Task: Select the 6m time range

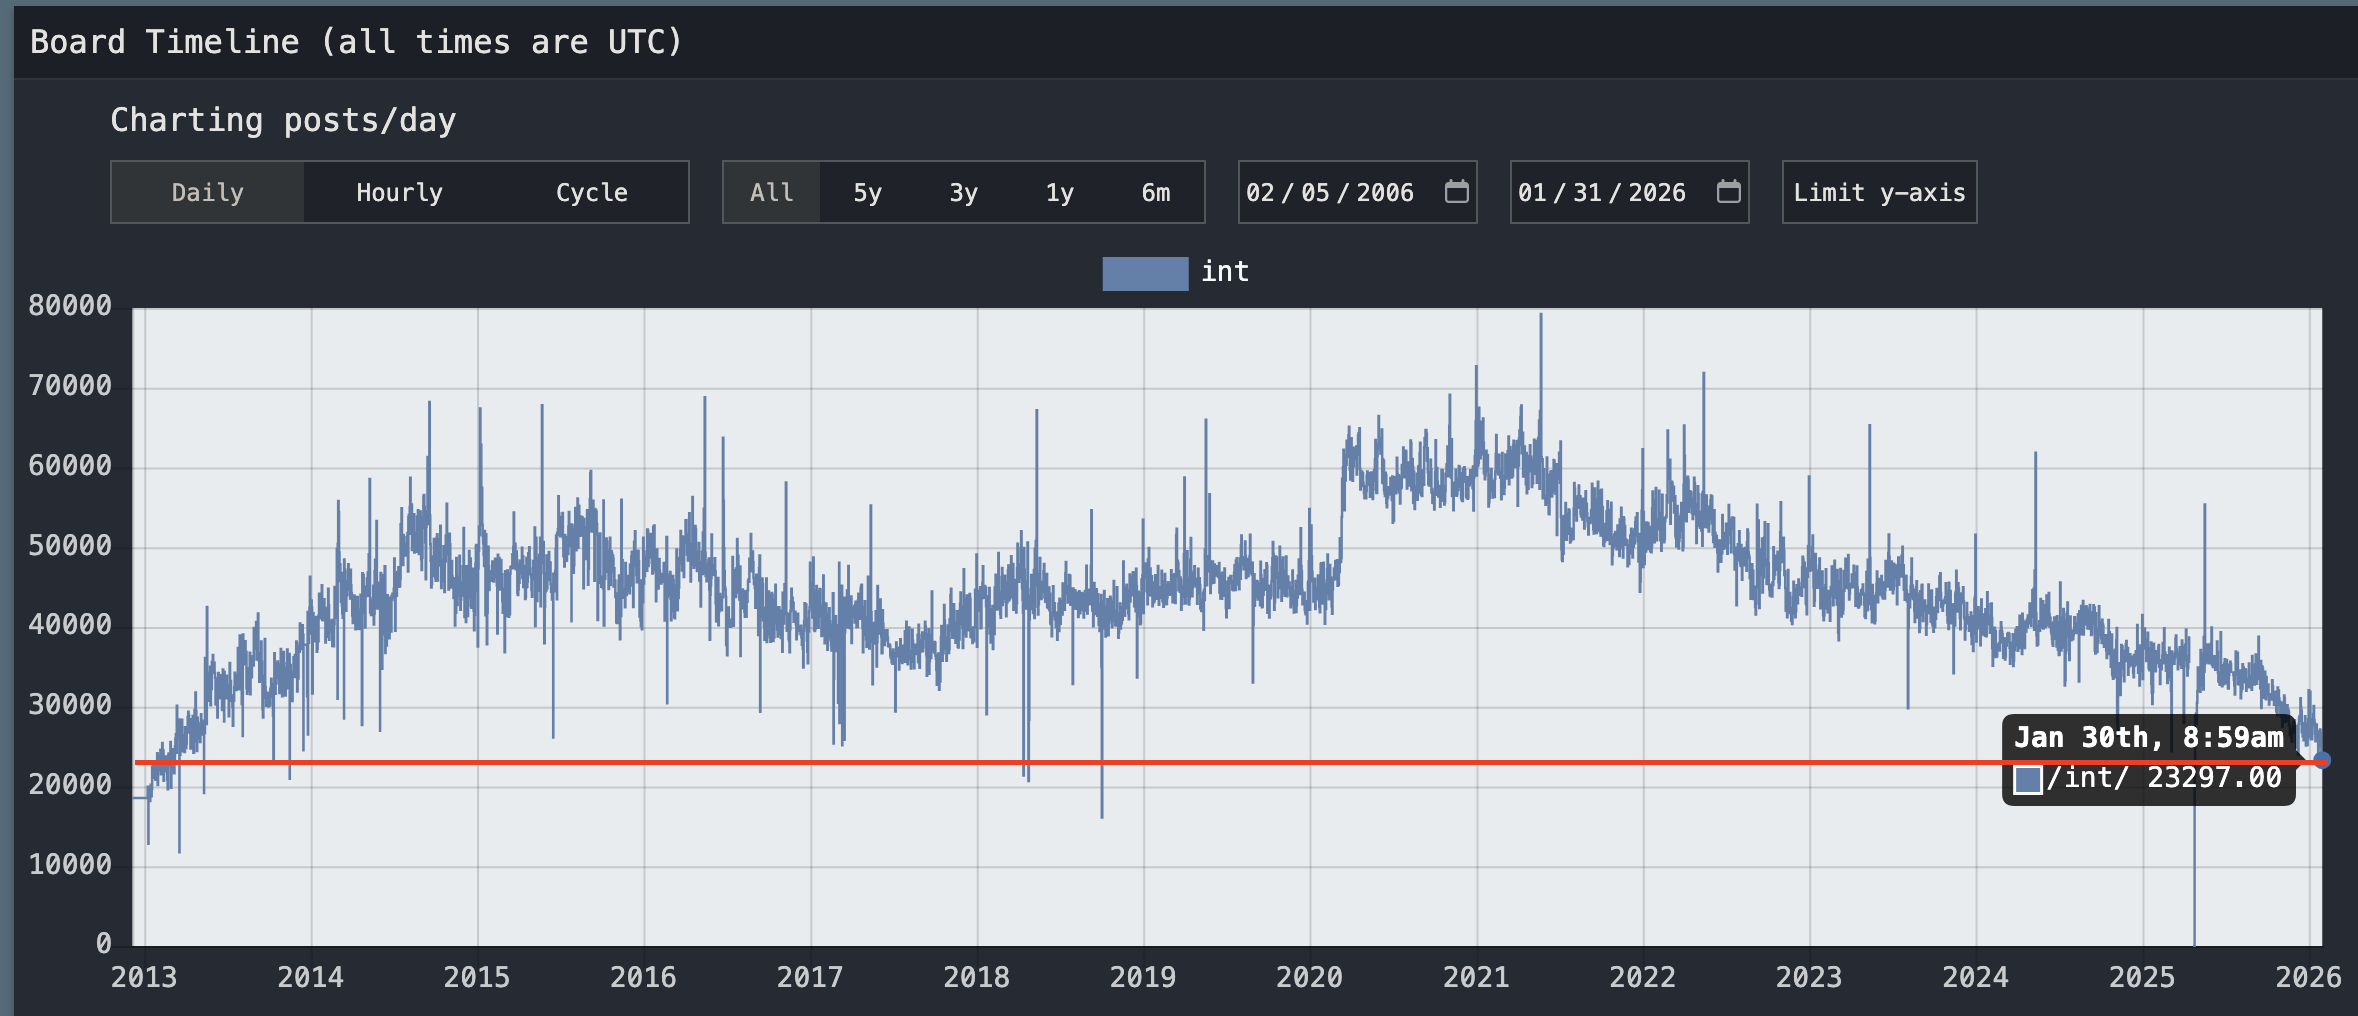Action: click(1155, 192)
